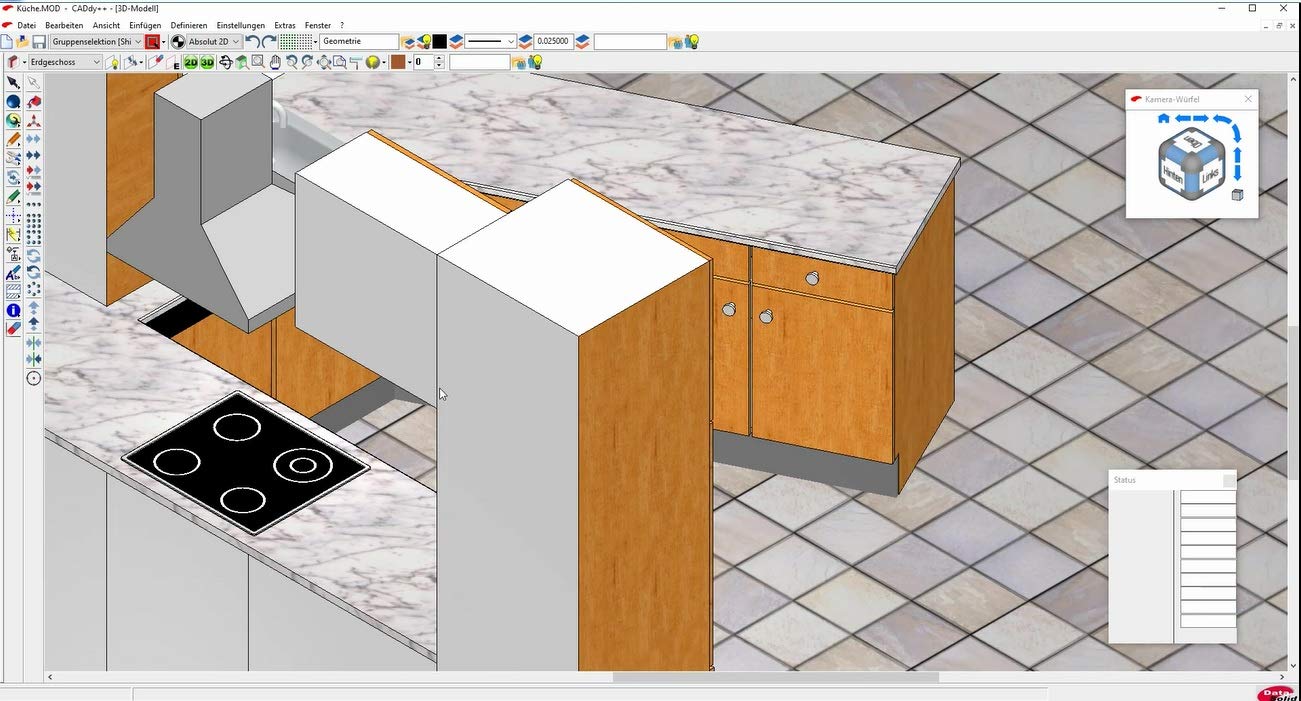This screenshot has height=701, width=1301.
Task: Close the Kamera-Würfel panel
Action: coord(1248,99)
